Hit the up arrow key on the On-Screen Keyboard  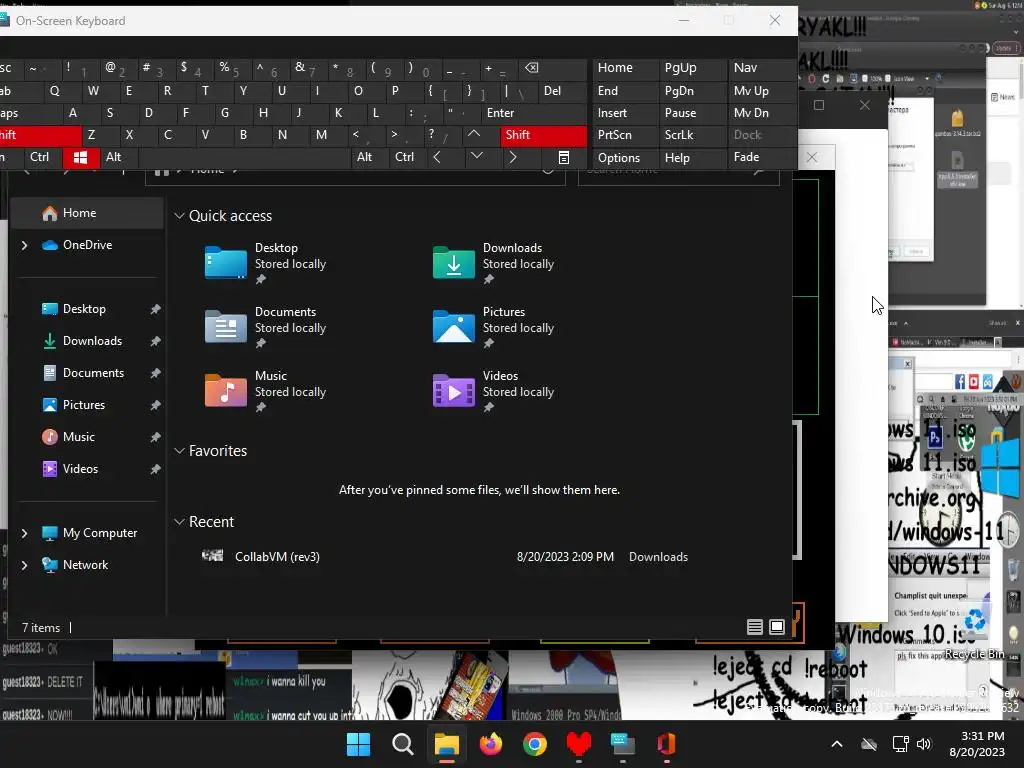(474, 135)
